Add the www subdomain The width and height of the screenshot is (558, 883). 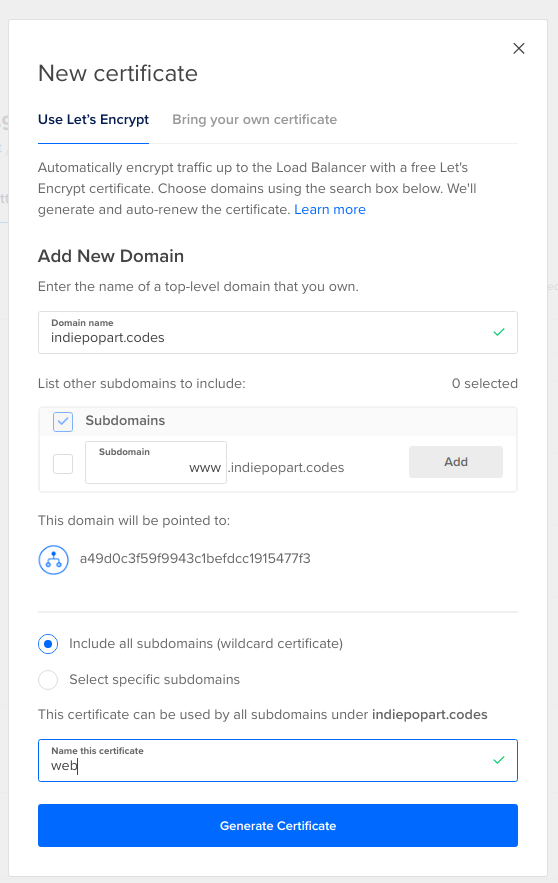pos(456,462)
